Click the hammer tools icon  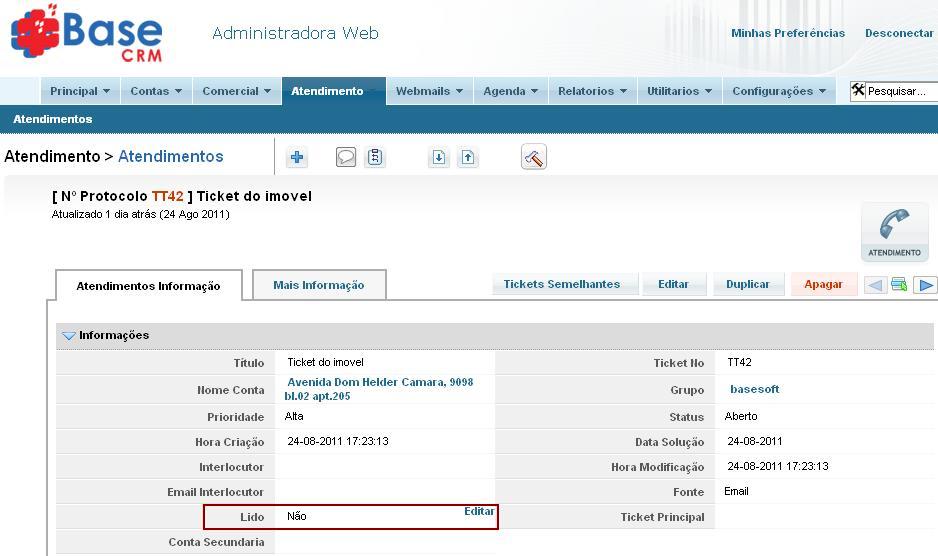534,157
